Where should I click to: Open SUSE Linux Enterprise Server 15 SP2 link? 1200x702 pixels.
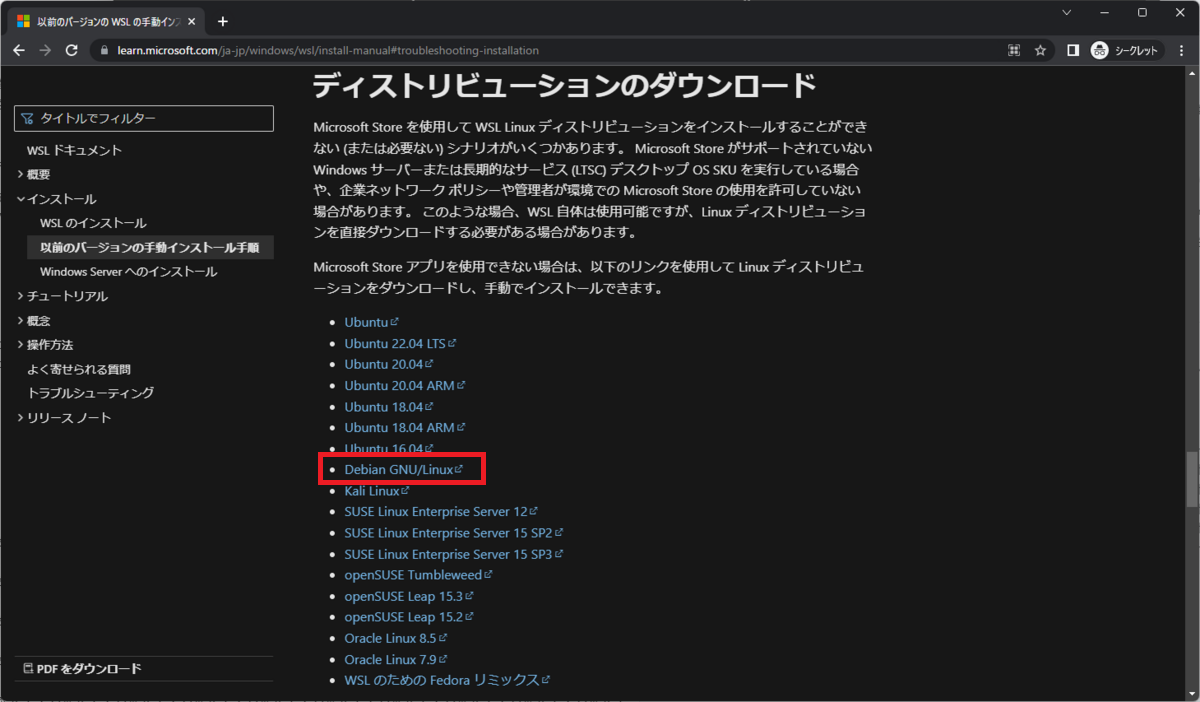(x=454, y=533)
